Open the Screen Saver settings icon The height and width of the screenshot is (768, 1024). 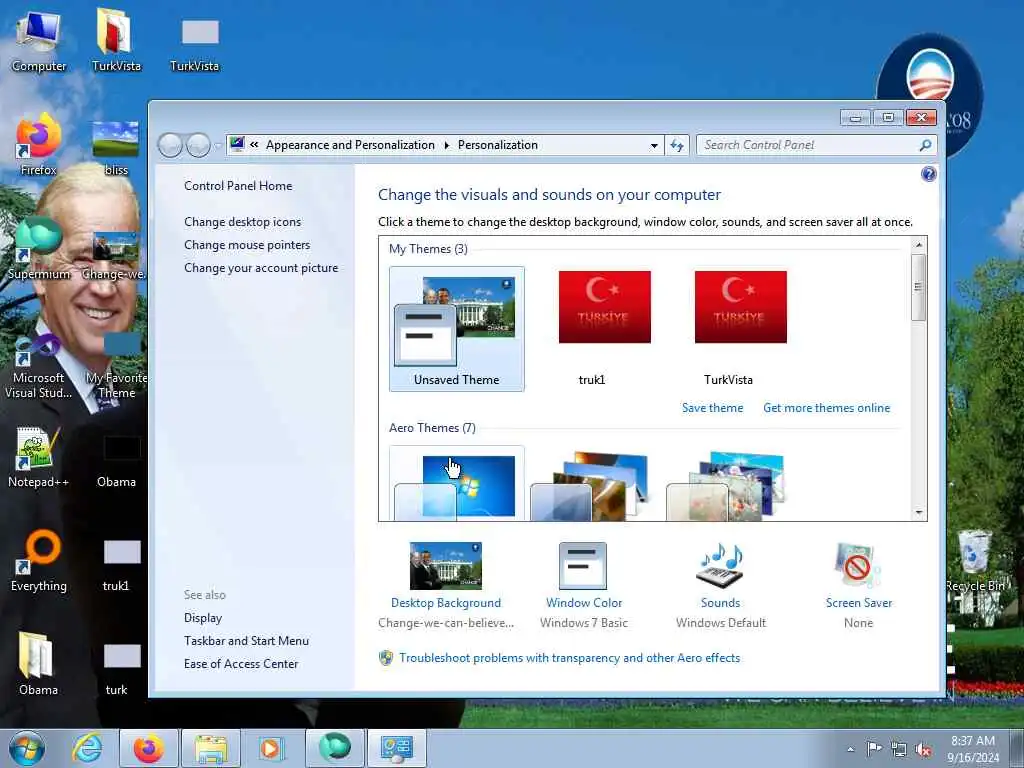point(857,566)
